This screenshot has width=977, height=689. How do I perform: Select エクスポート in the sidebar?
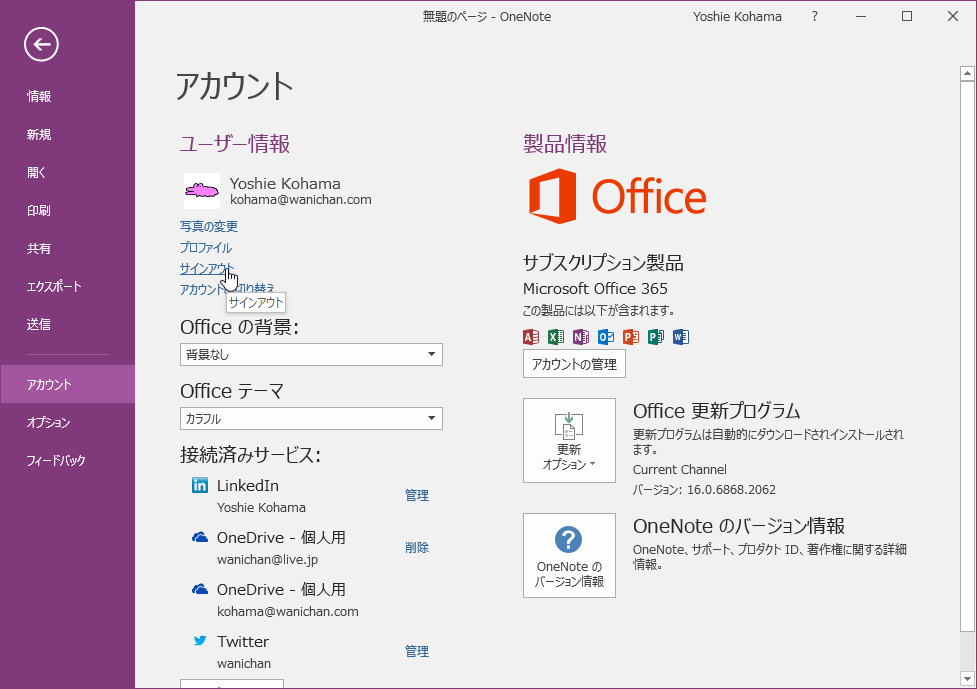tap(67, 287)
